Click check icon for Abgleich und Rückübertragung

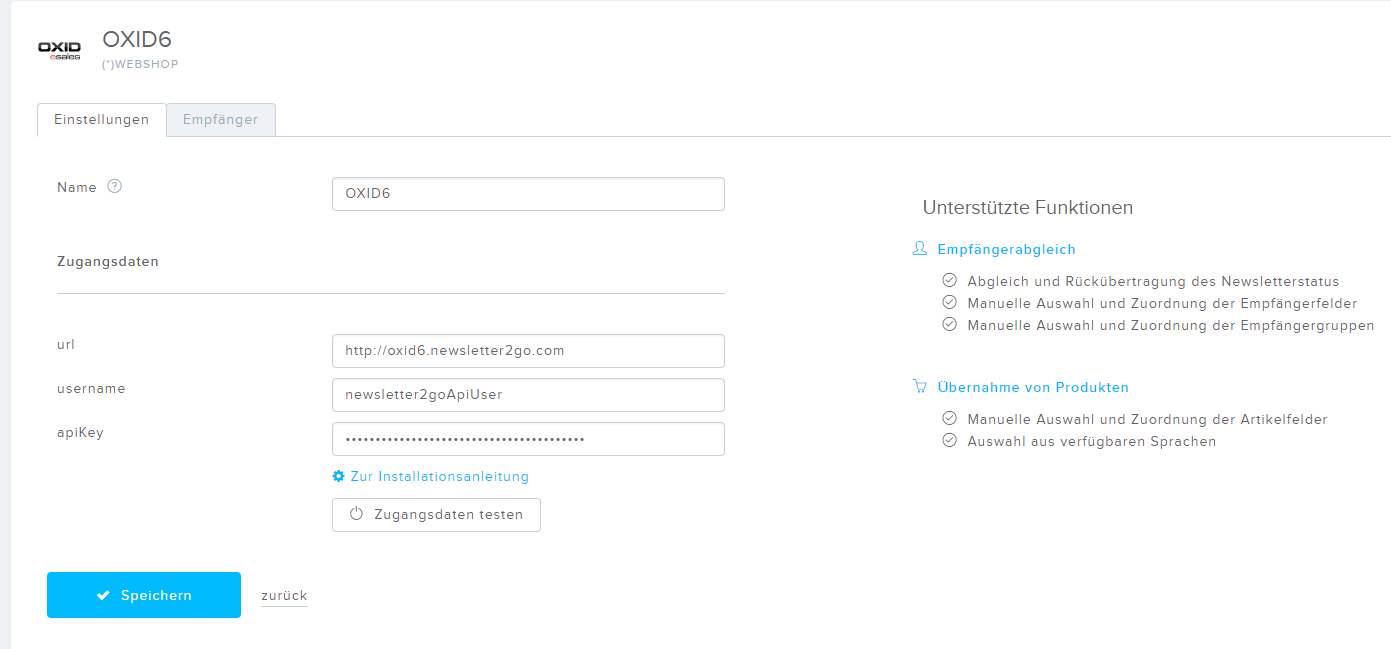point(950,281)
